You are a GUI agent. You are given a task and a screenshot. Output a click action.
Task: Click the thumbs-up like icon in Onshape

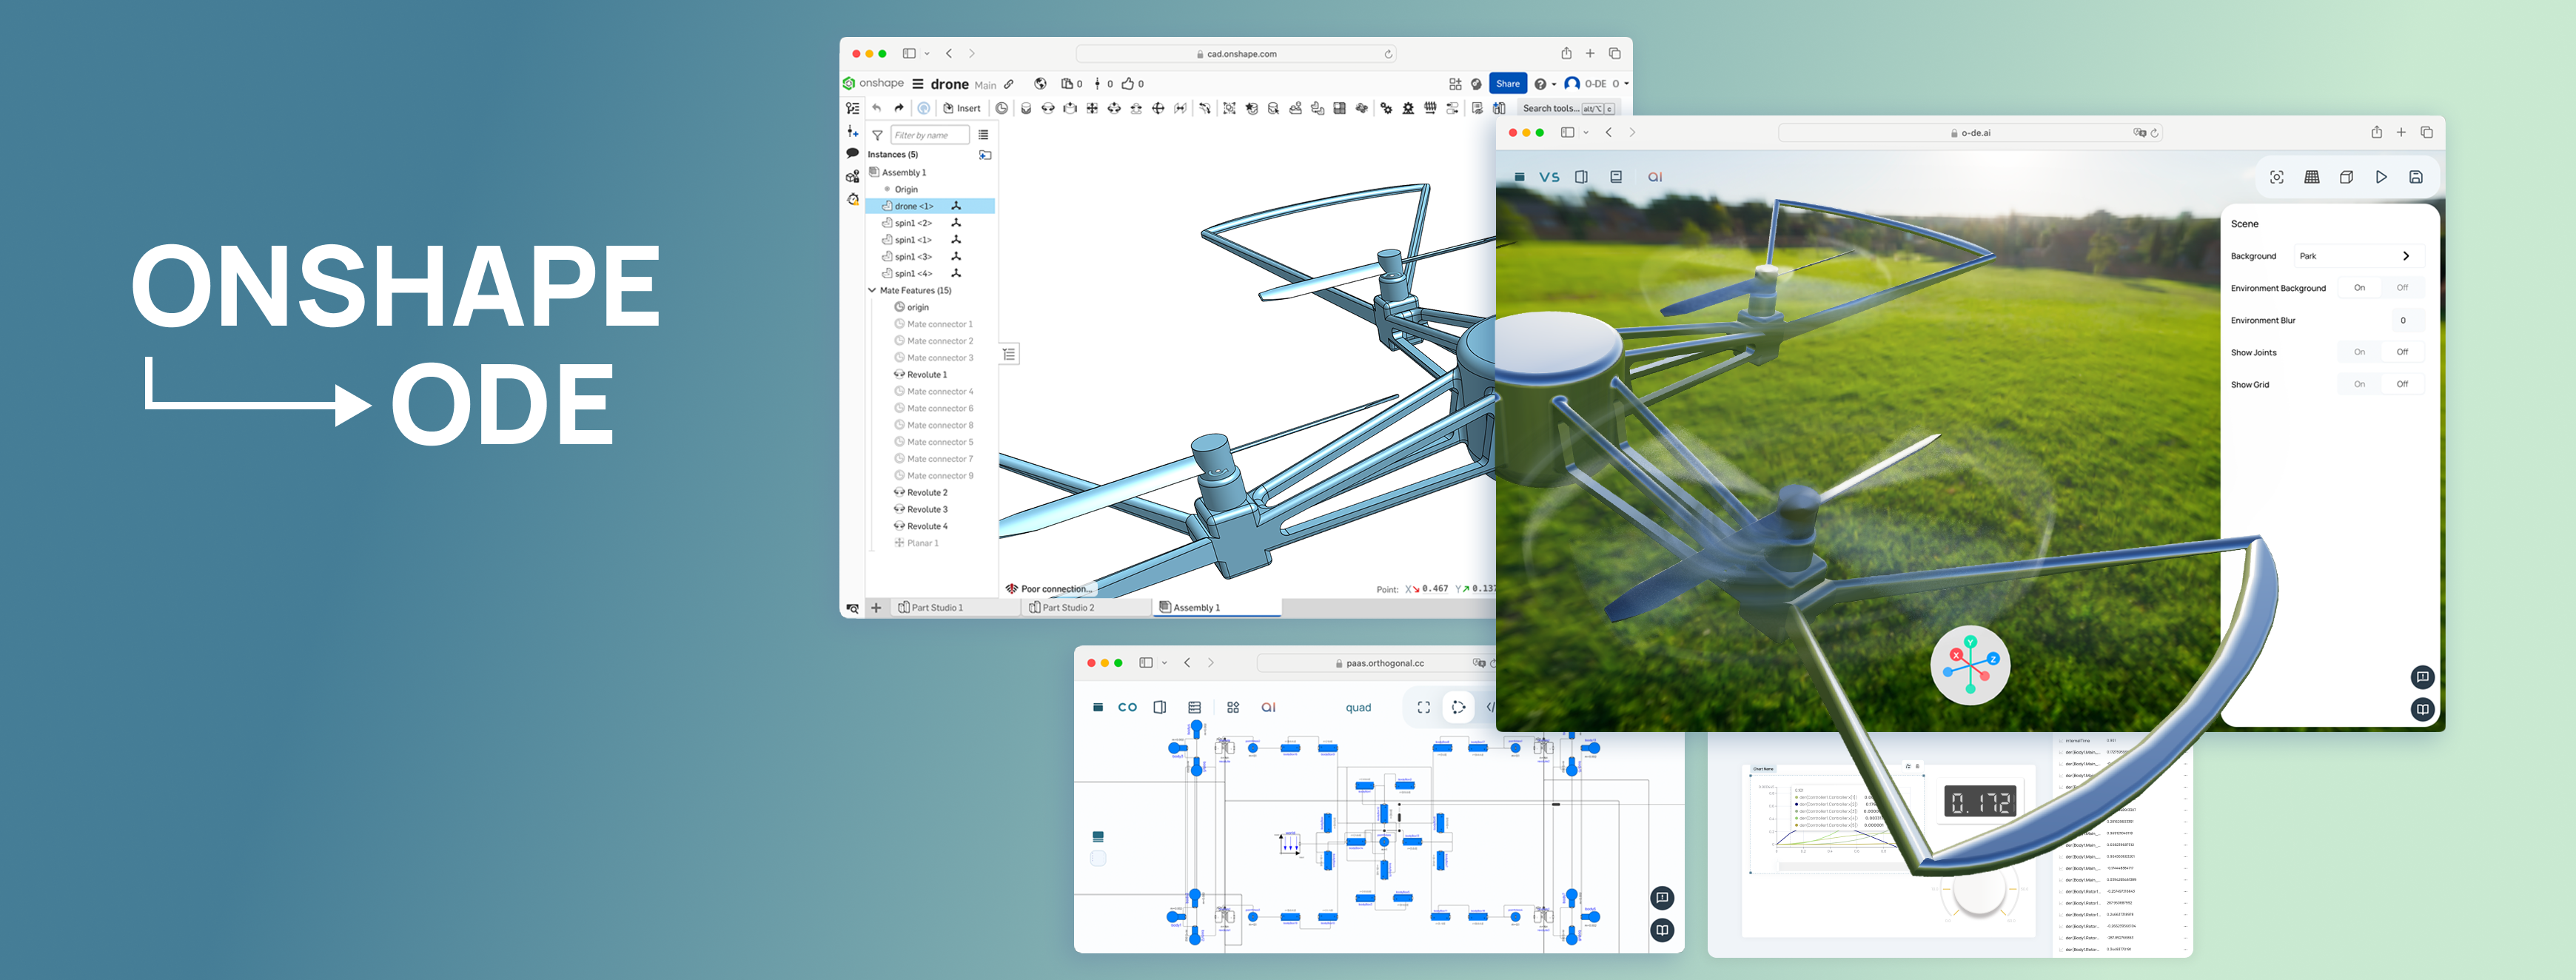click(1127, 84)
